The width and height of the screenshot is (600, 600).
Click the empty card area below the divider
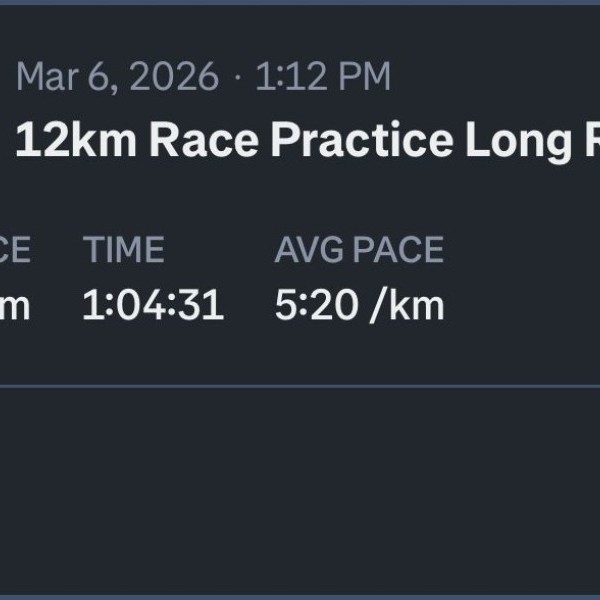pos(300,490)
